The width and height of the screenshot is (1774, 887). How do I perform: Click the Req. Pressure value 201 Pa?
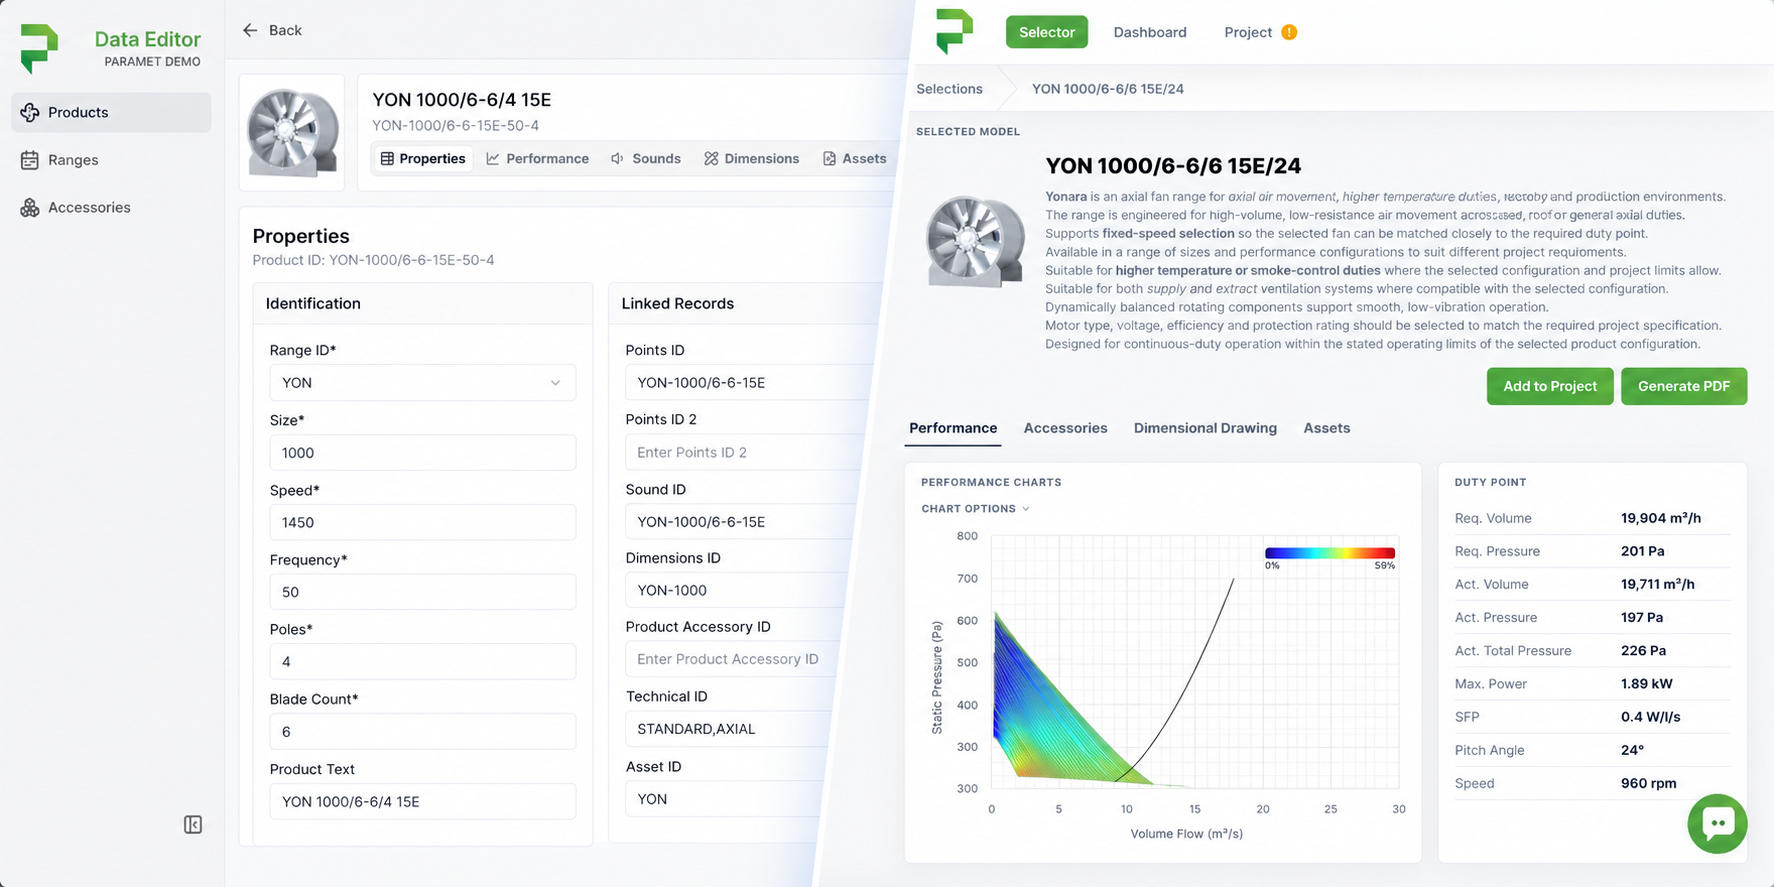click(1642, 551)
